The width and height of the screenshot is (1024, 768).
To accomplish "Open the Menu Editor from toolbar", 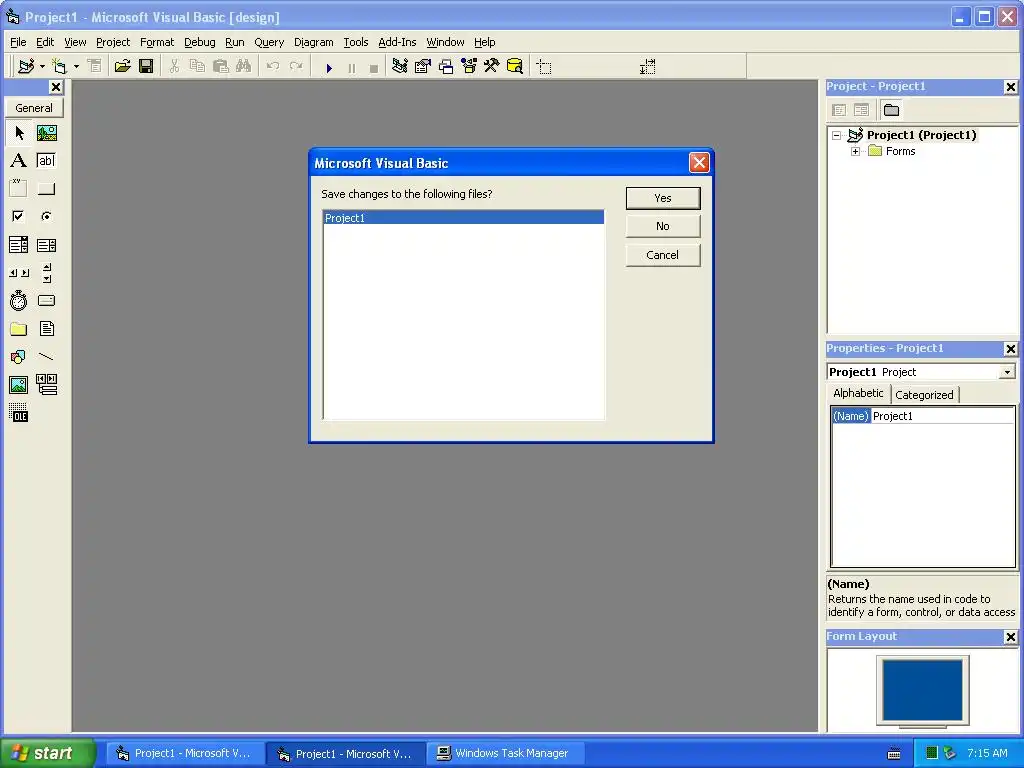I will (x=95, y=66).
